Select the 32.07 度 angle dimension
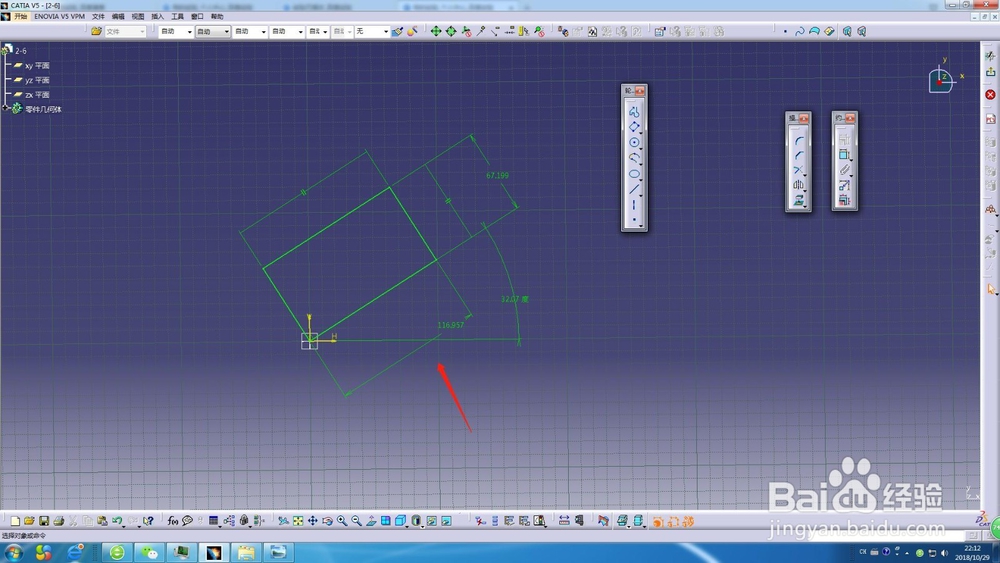Image resolution: width=1000 pixels, height=563 pixels. click(515, 299)
